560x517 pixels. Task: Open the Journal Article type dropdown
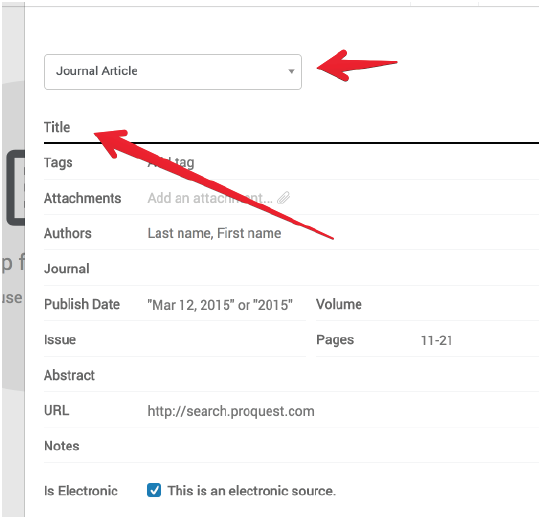coord(173,72)
